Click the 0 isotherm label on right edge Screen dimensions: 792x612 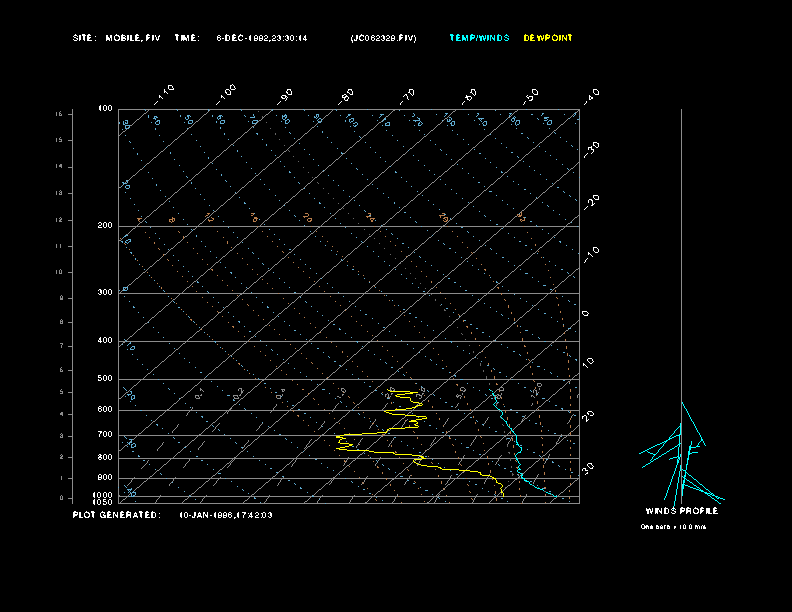click(x=585, y=314)
